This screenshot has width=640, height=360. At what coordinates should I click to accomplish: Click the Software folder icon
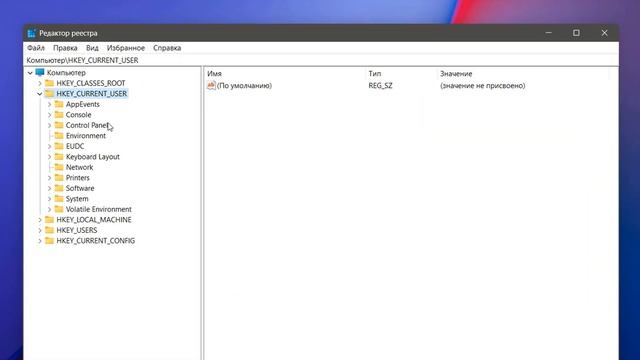coord(59,188)
